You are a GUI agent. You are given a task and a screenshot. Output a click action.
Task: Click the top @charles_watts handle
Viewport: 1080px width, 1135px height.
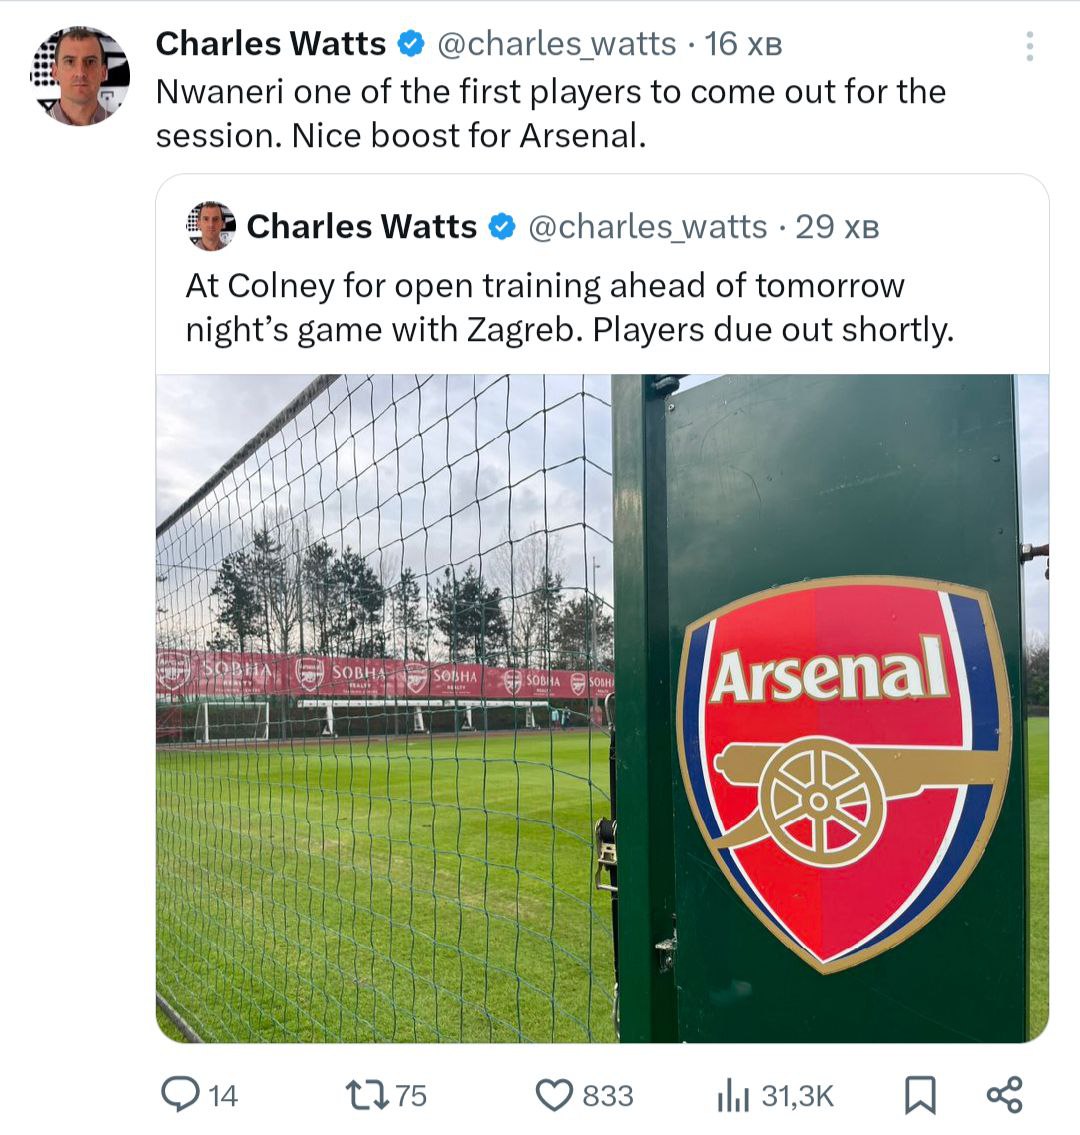(x=557, y=44)
